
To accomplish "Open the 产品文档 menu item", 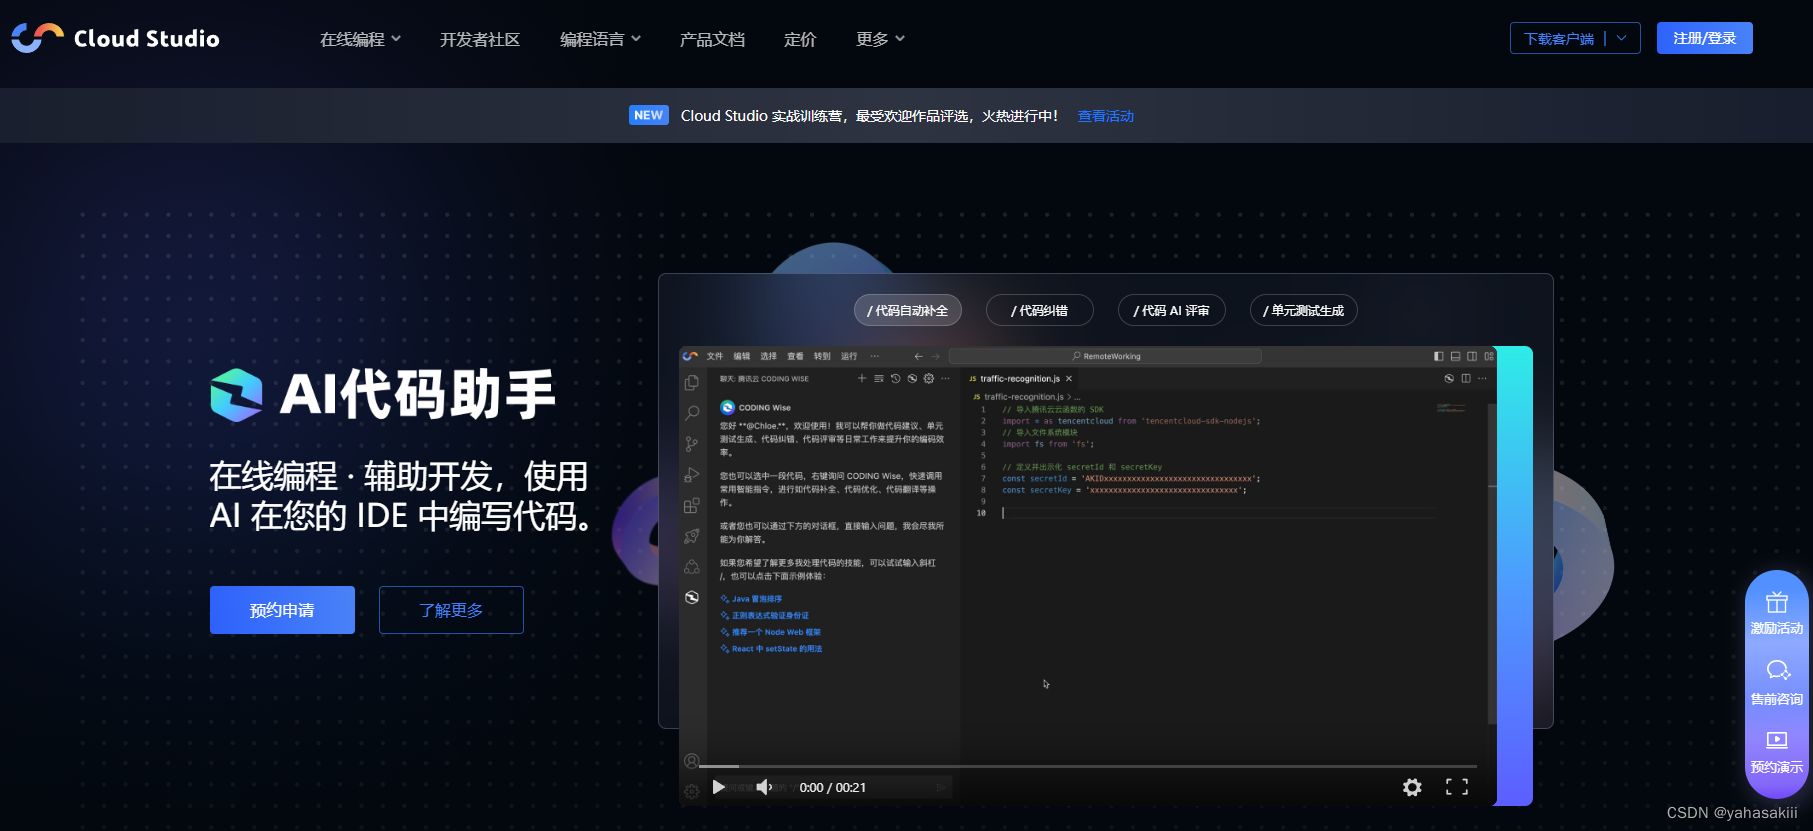I will pyautogui.click(x=712, y=39).
